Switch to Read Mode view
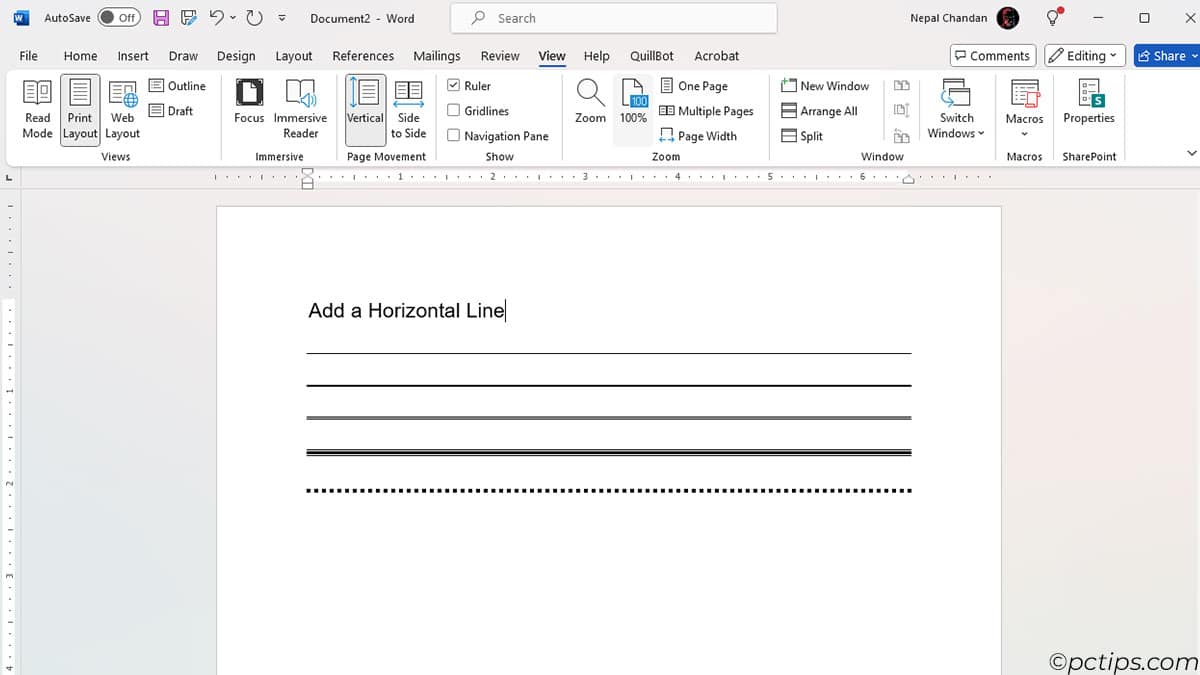 point(36,108)
